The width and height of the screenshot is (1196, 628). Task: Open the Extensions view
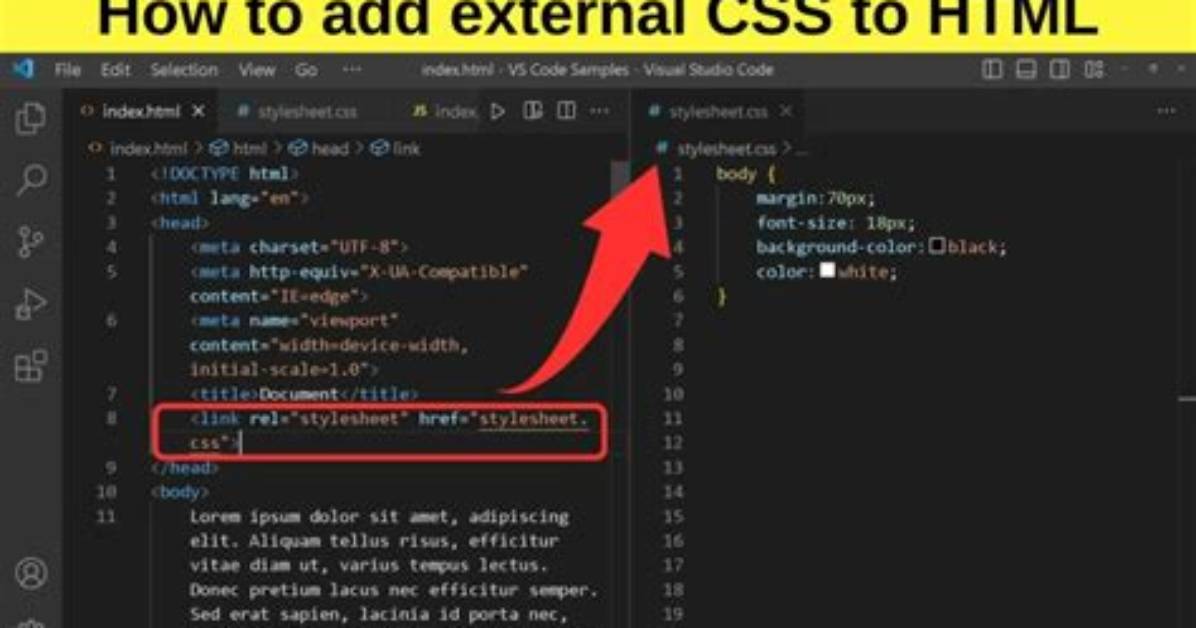coord(31,366)
